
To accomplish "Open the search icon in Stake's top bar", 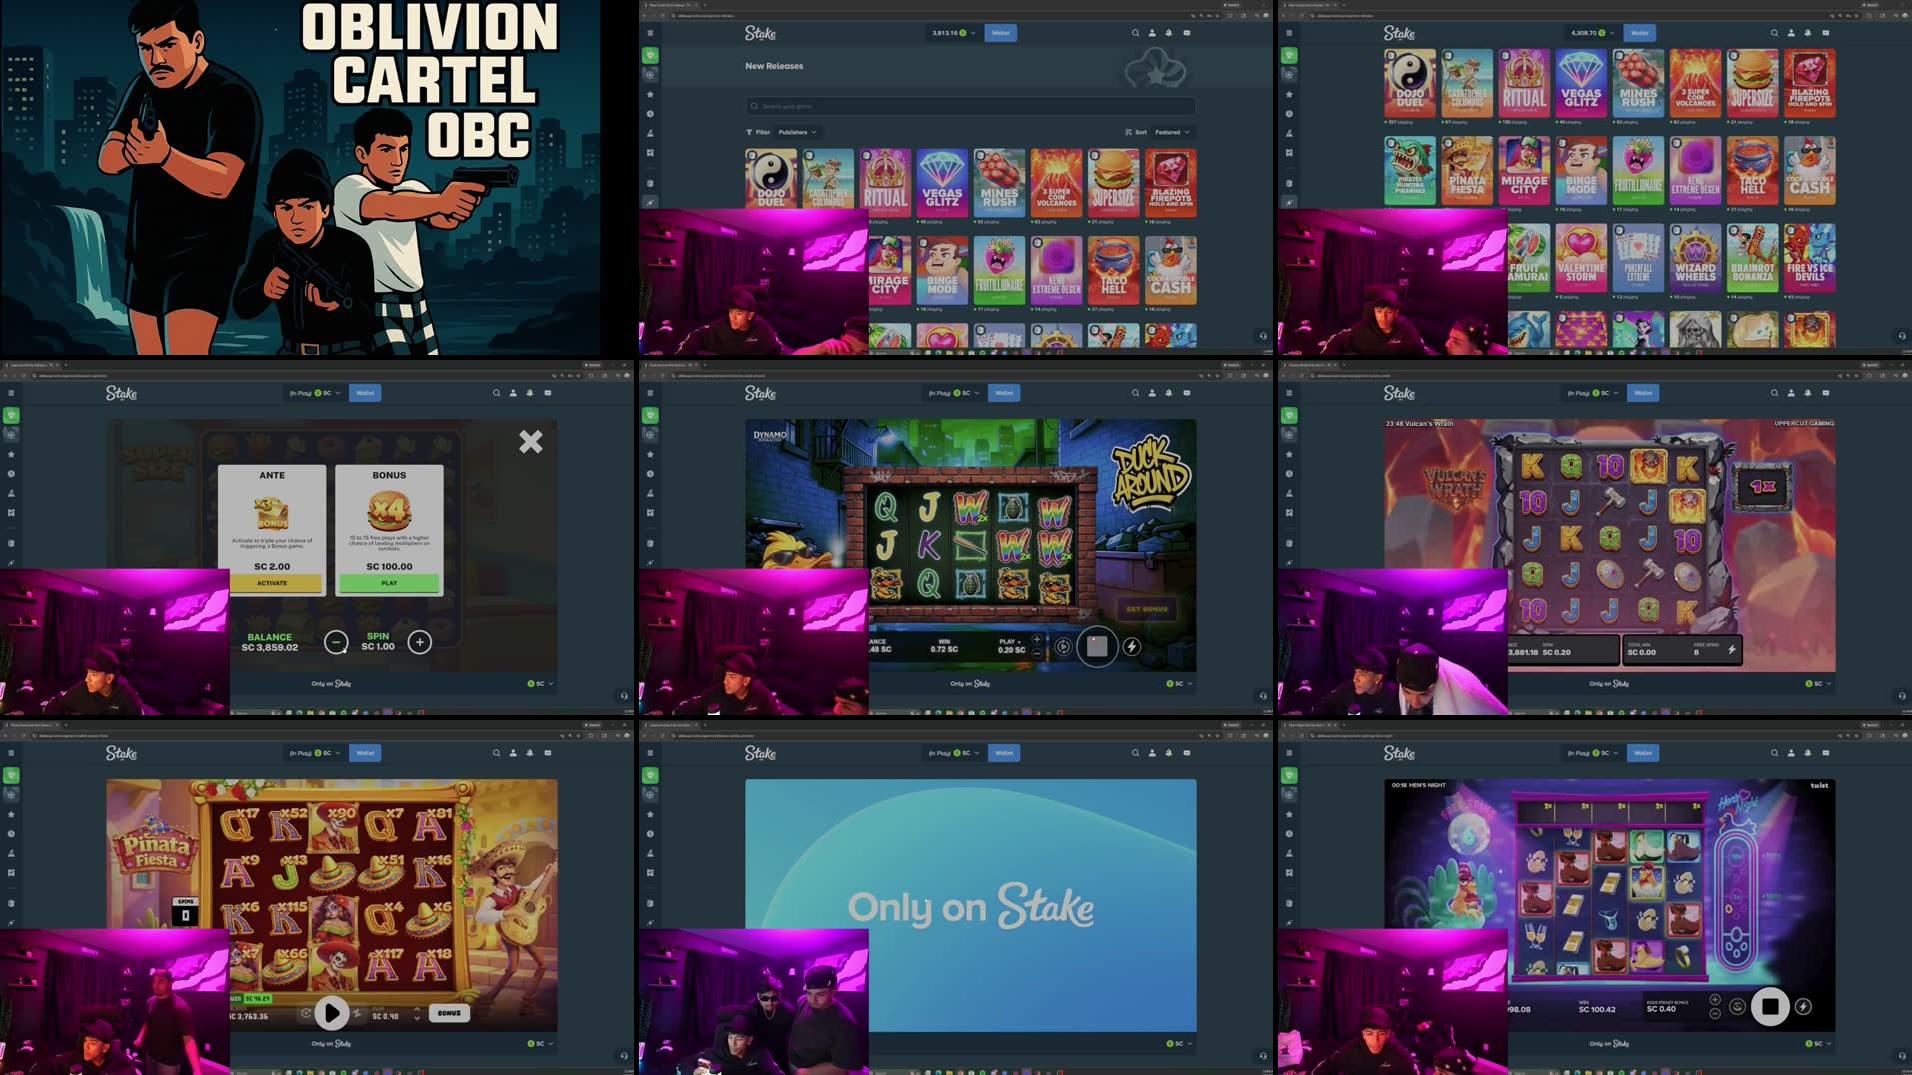I will [1135, 32].
